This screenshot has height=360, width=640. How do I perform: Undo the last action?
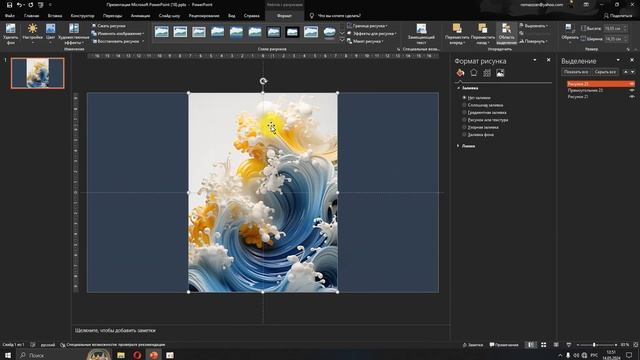point(19,5)
